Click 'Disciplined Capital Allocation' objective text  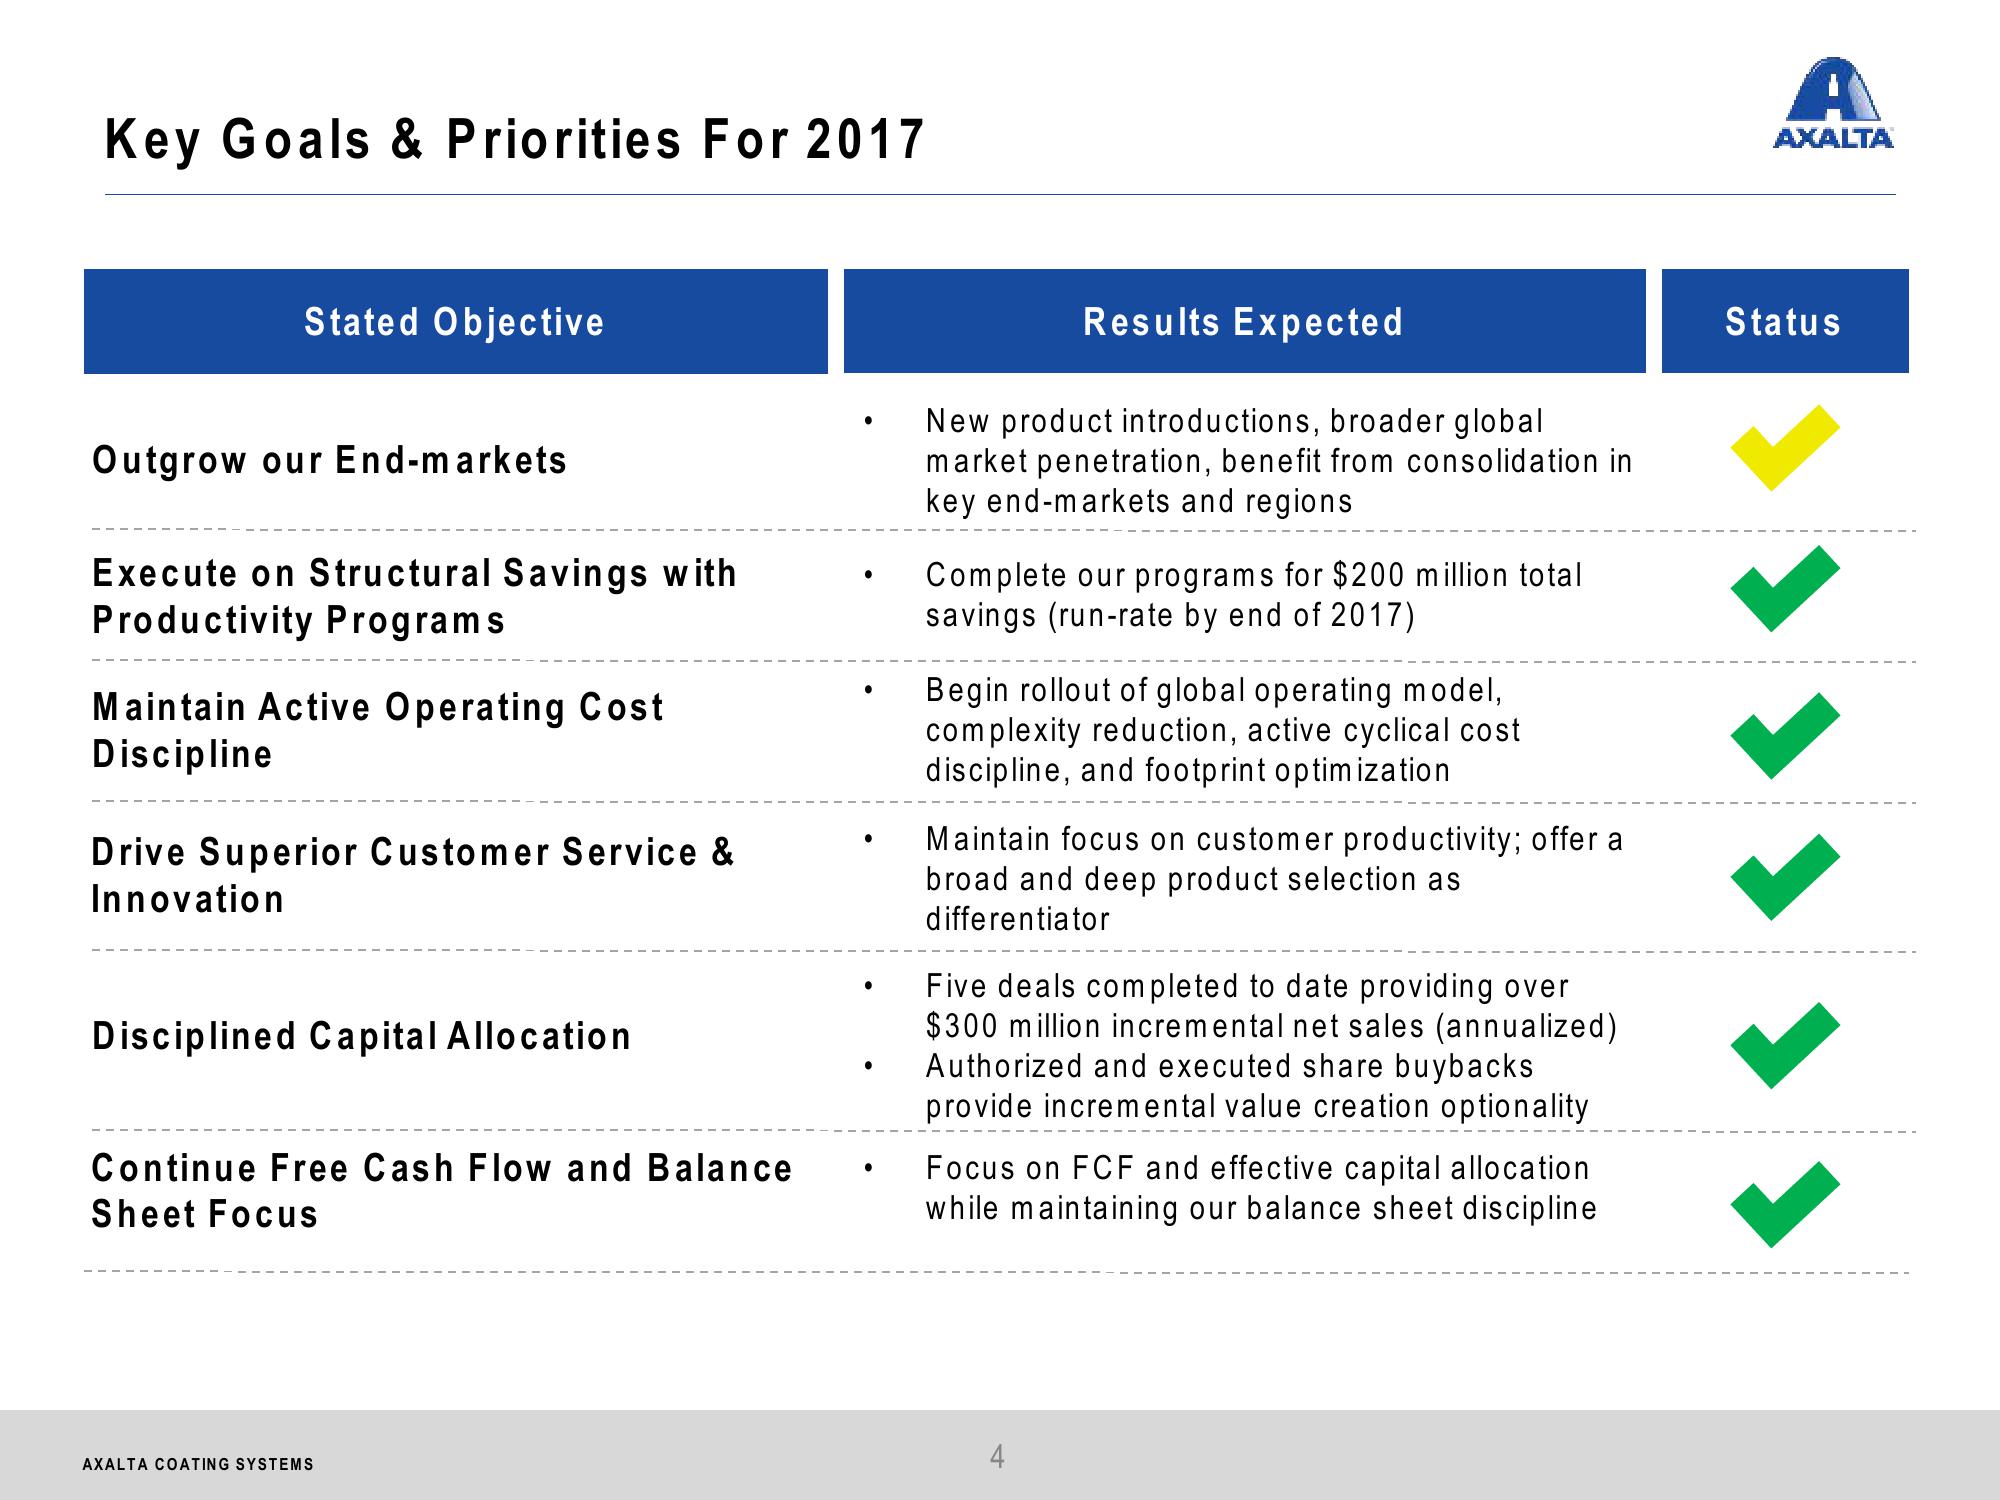coord(362,1036)
